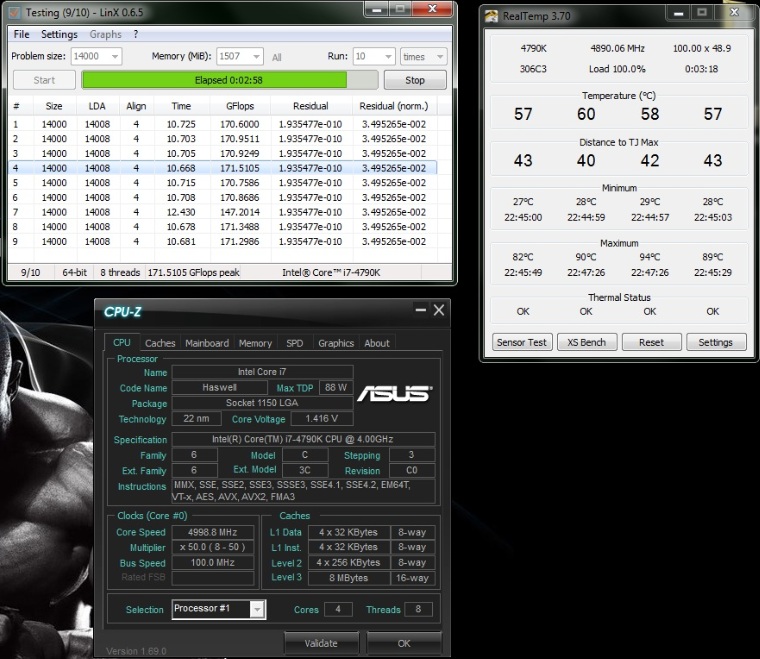Image resolution: width=760 pixels, height=659 pixels.
Task: Select result row 5 with 170.7586 GFlops
Action: pos(222,183)
